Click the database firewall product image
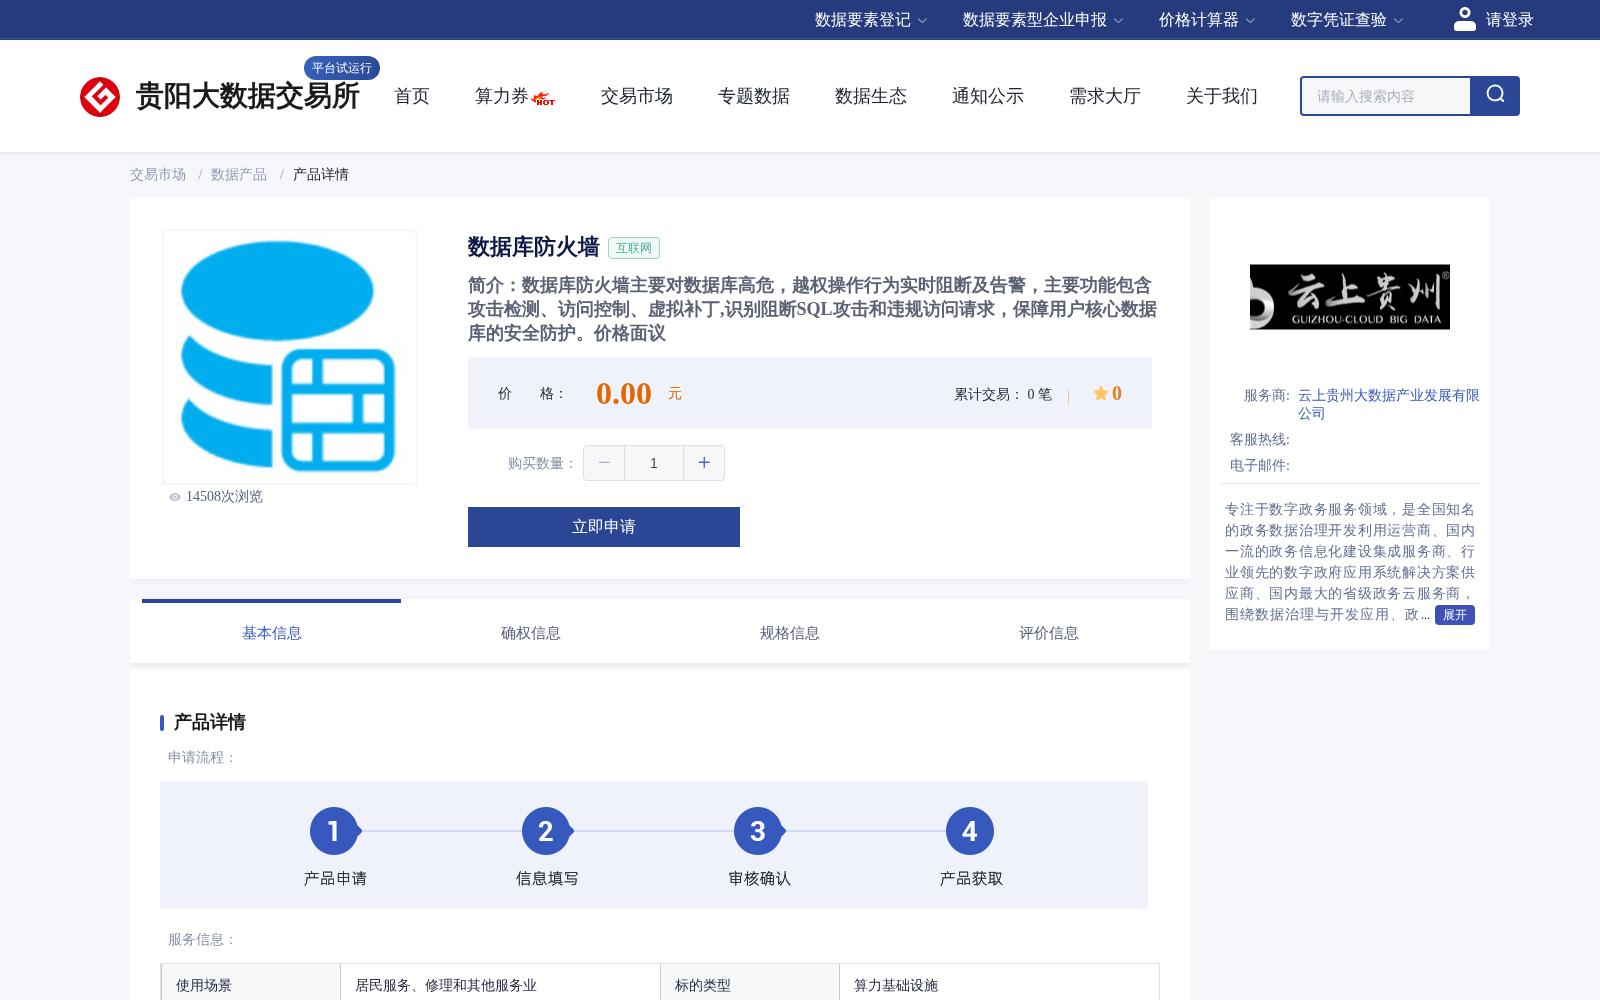 pyautogui.click(x=290, y=357)
